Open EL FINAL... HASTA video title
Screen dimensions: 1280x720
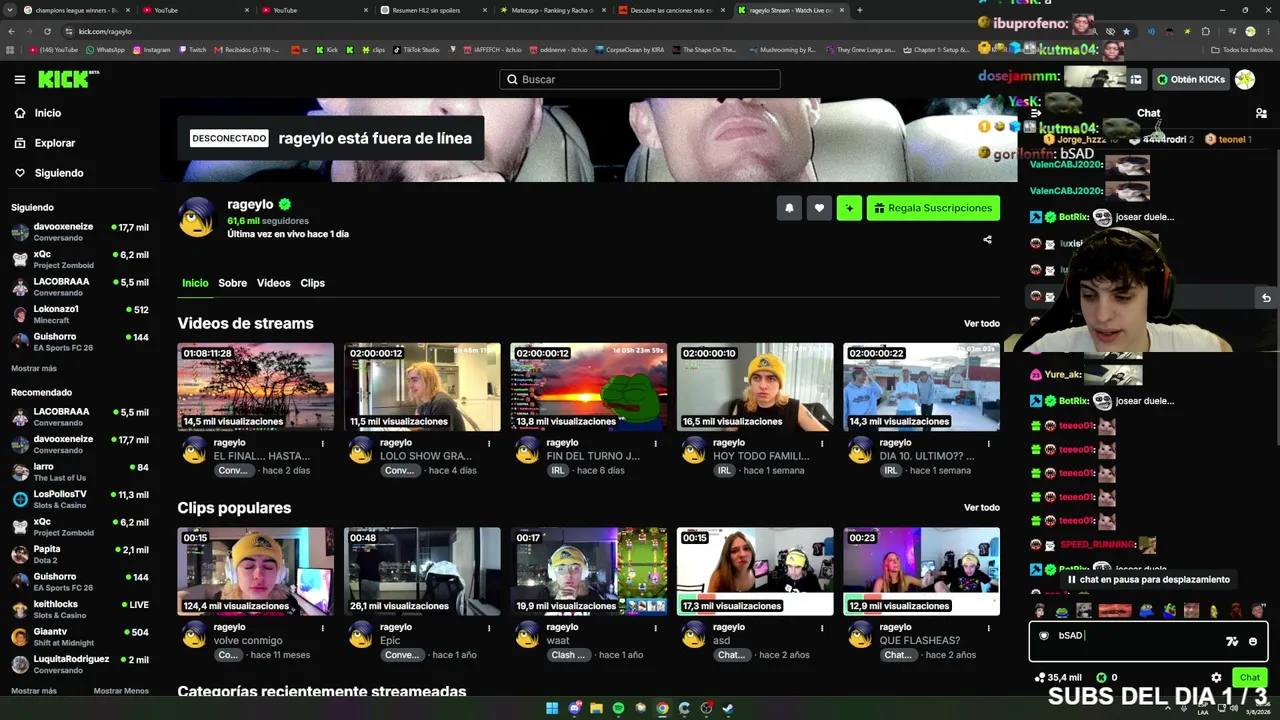click(261, 456)
